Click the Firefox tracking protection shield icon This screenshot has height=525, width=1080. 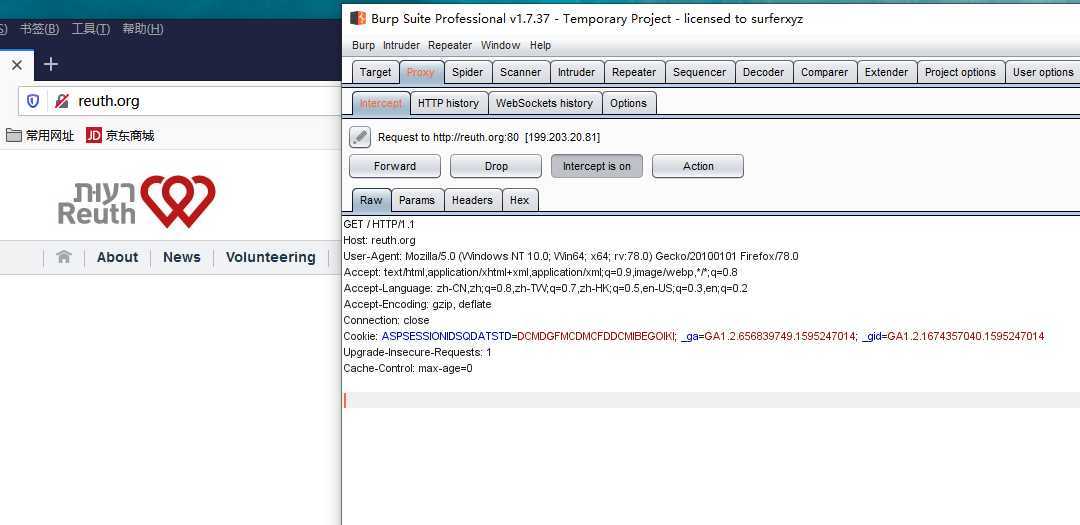click(x=32, y=101)
